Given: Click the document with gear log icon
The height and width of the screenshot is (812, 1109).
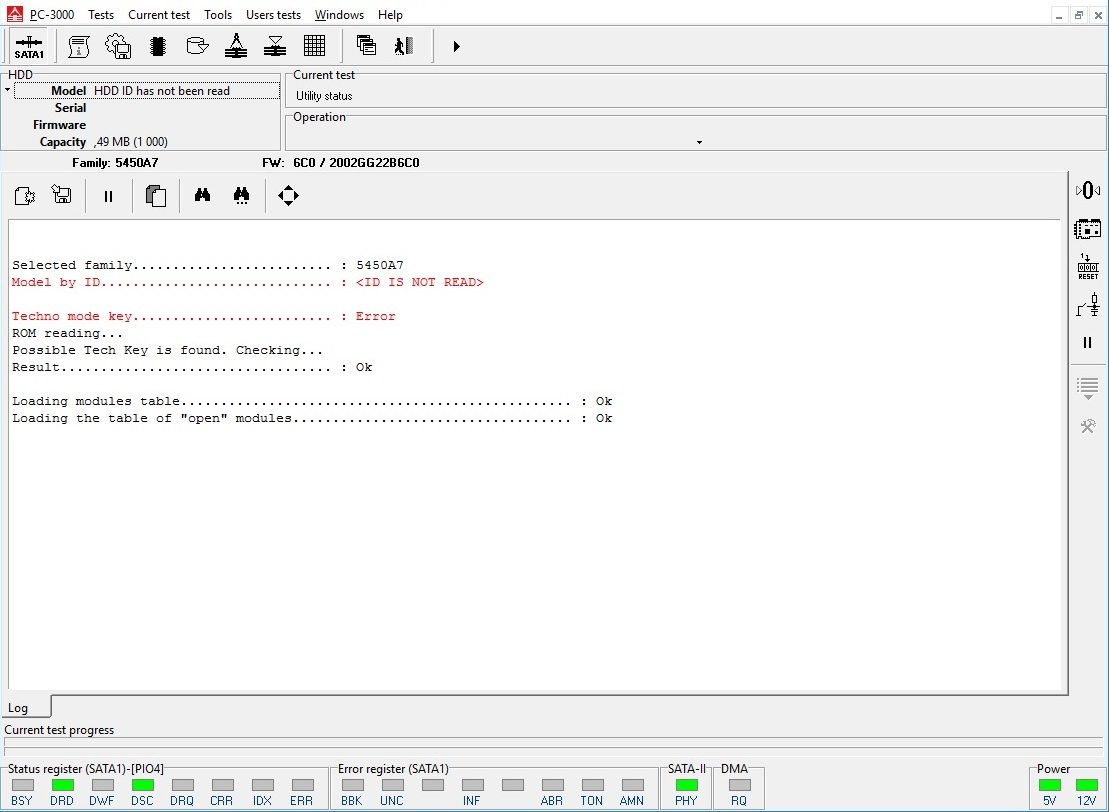Looking at the screenshot, I should click(x=25, y=196).
